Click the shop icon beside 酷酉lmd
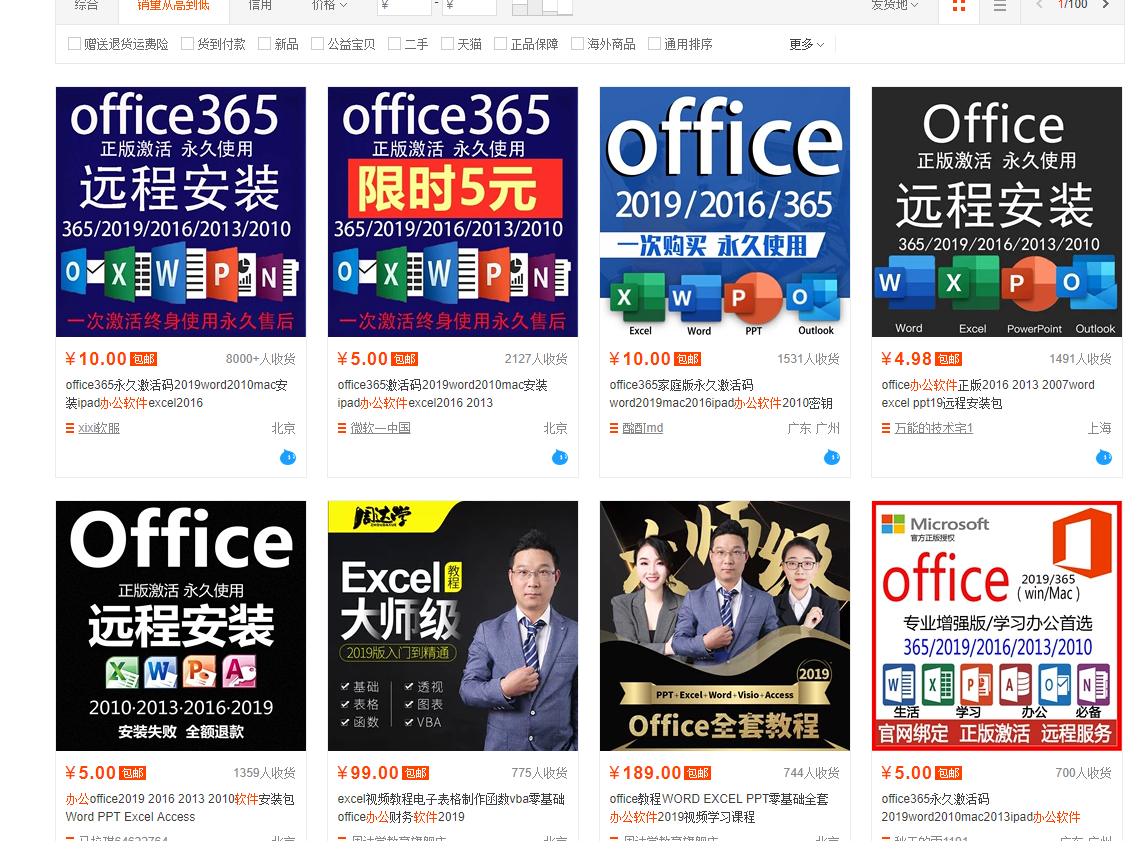This screenshot has width=1127, height=841. tap(614, 428)
